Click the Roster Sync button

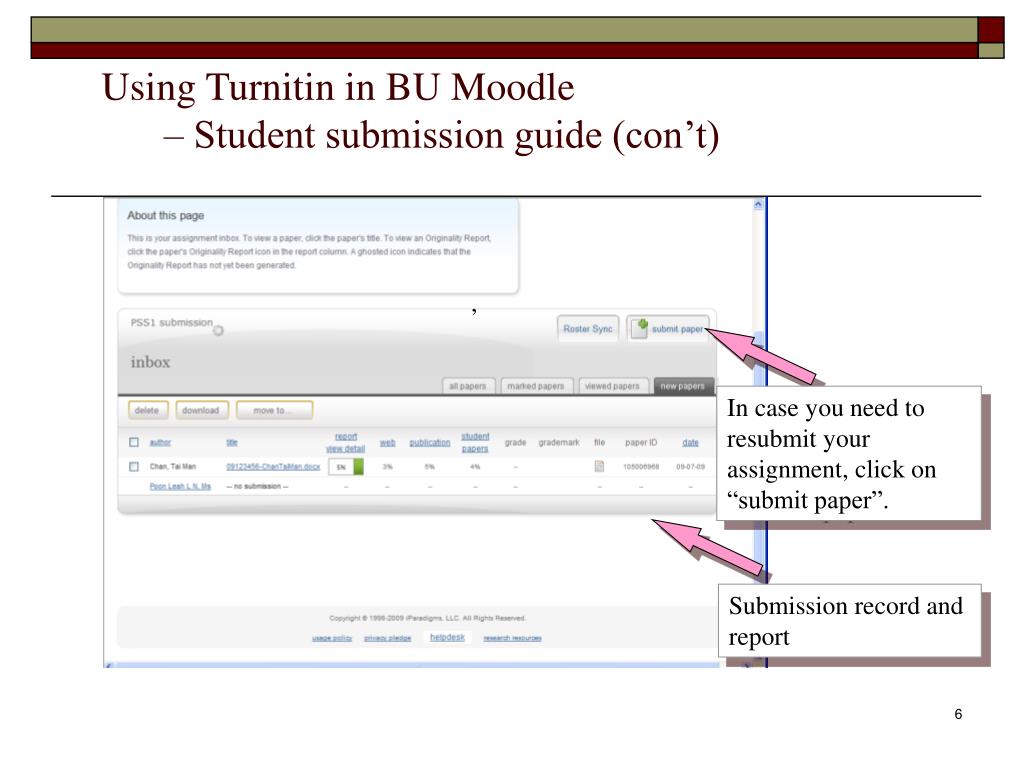coord(588,328)
